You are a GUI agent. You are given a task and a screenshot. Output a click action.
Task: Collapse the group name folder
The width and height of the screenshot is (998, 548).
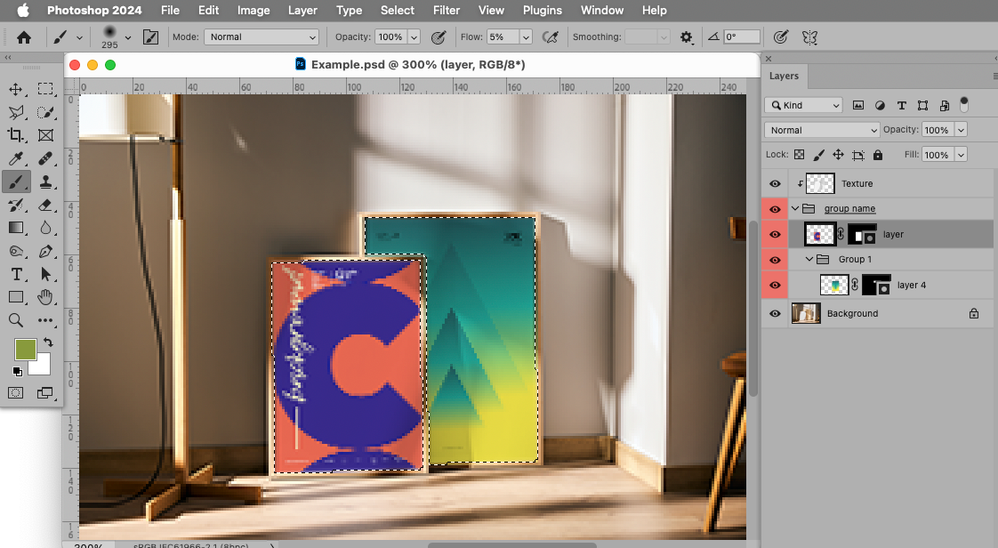[x=795, y=209]
